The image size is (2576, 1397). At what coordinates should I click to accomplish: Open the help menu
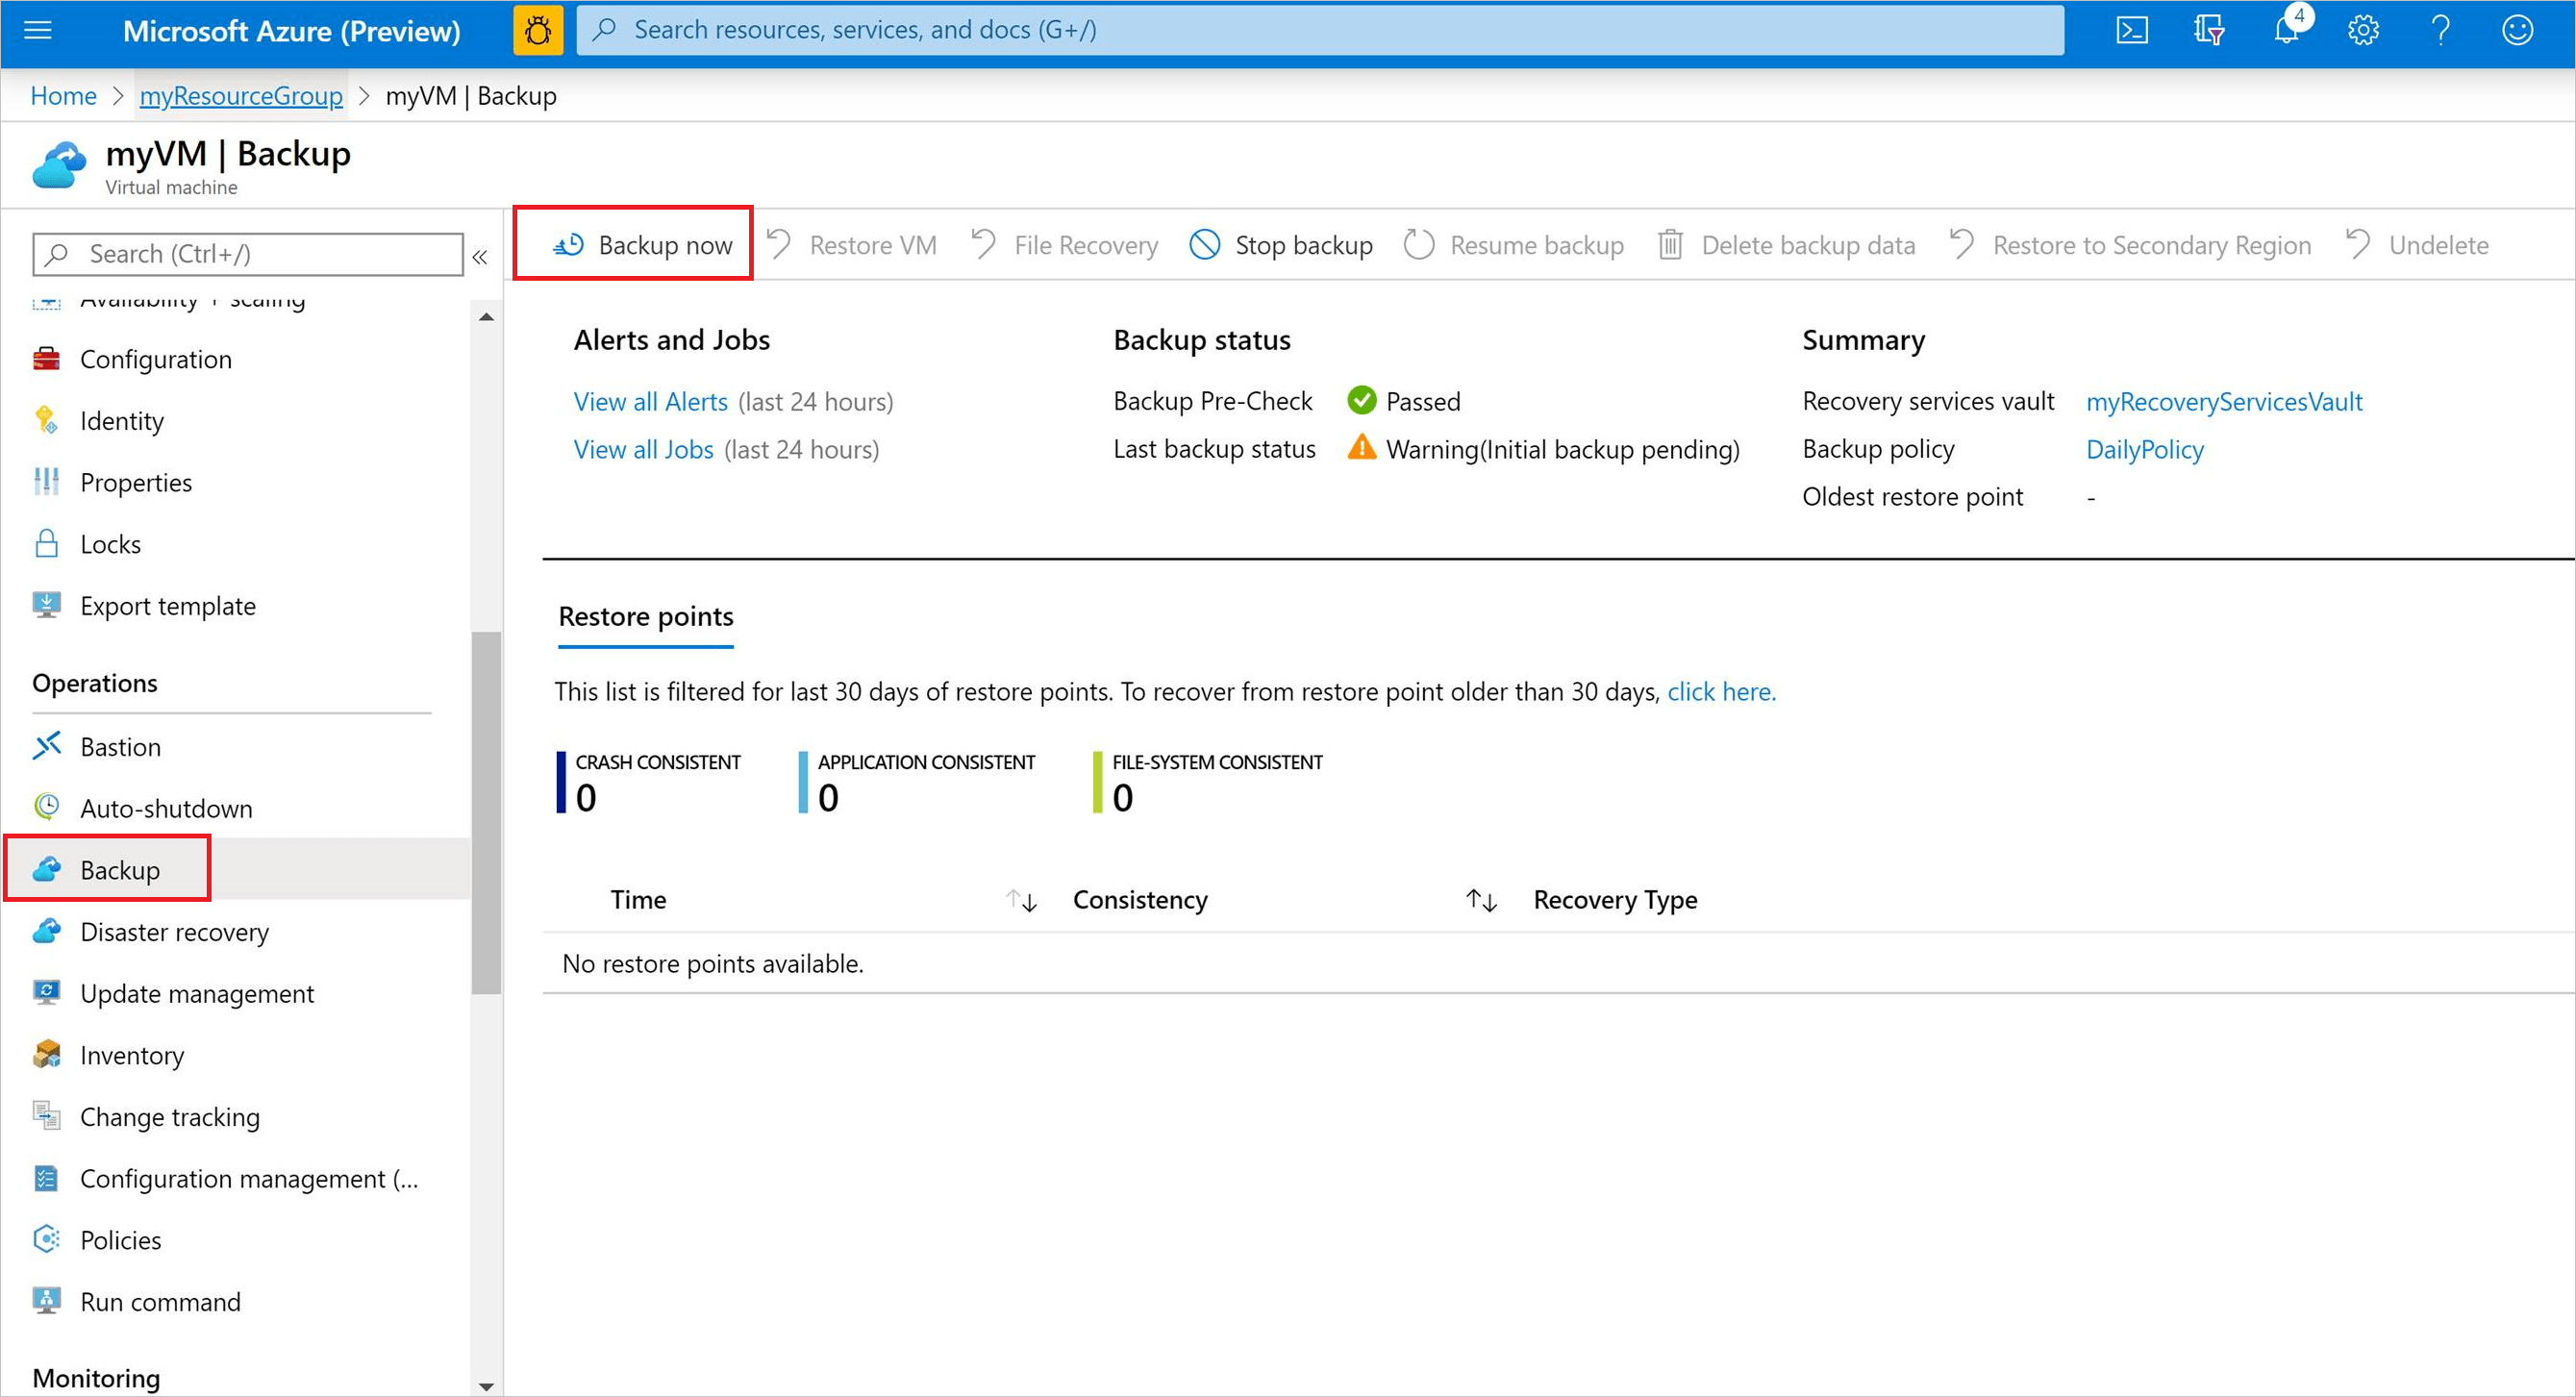click(x=2440, y=30)
